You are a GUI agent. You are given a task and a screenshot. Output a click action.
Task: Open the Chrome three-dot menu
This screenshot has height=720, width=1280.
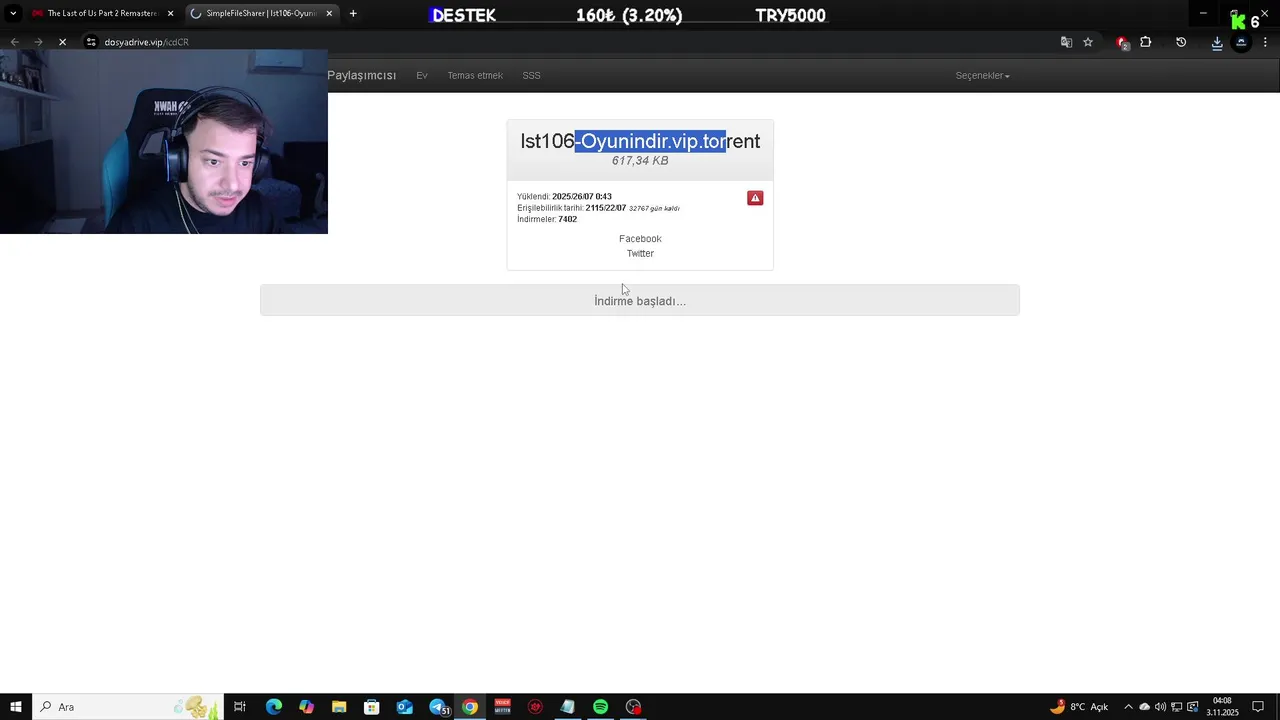pos(1265,42)
